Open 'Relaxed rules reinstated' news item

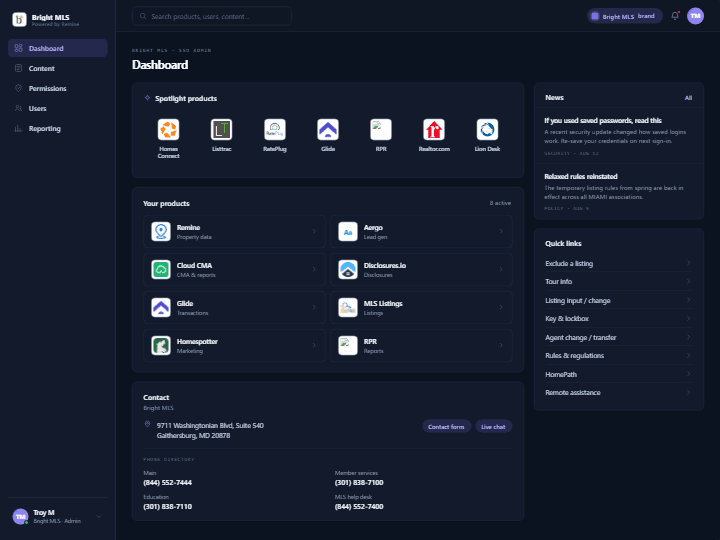(619, 191)
